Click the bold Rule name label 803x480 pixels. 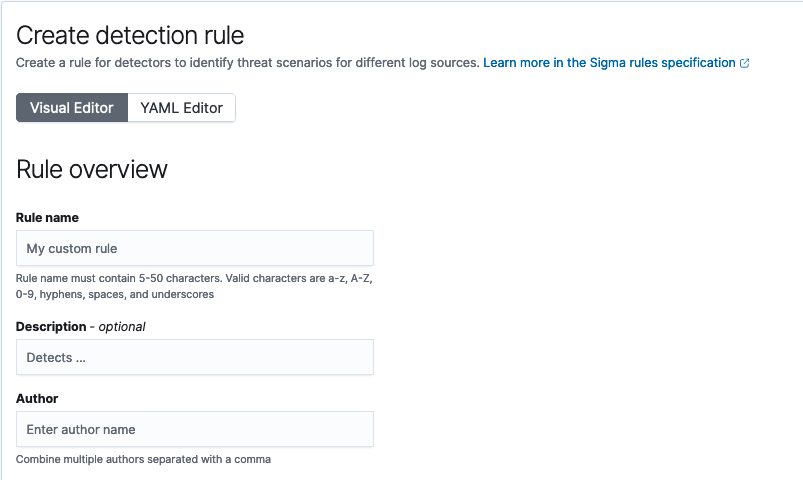click(47, 218)
